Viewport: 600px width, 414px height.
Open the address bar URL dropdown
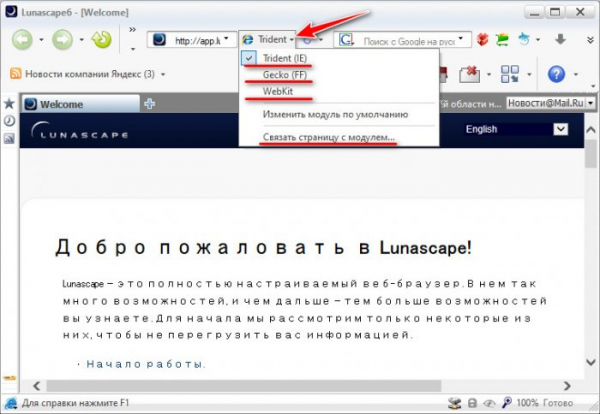pos(226,38)
